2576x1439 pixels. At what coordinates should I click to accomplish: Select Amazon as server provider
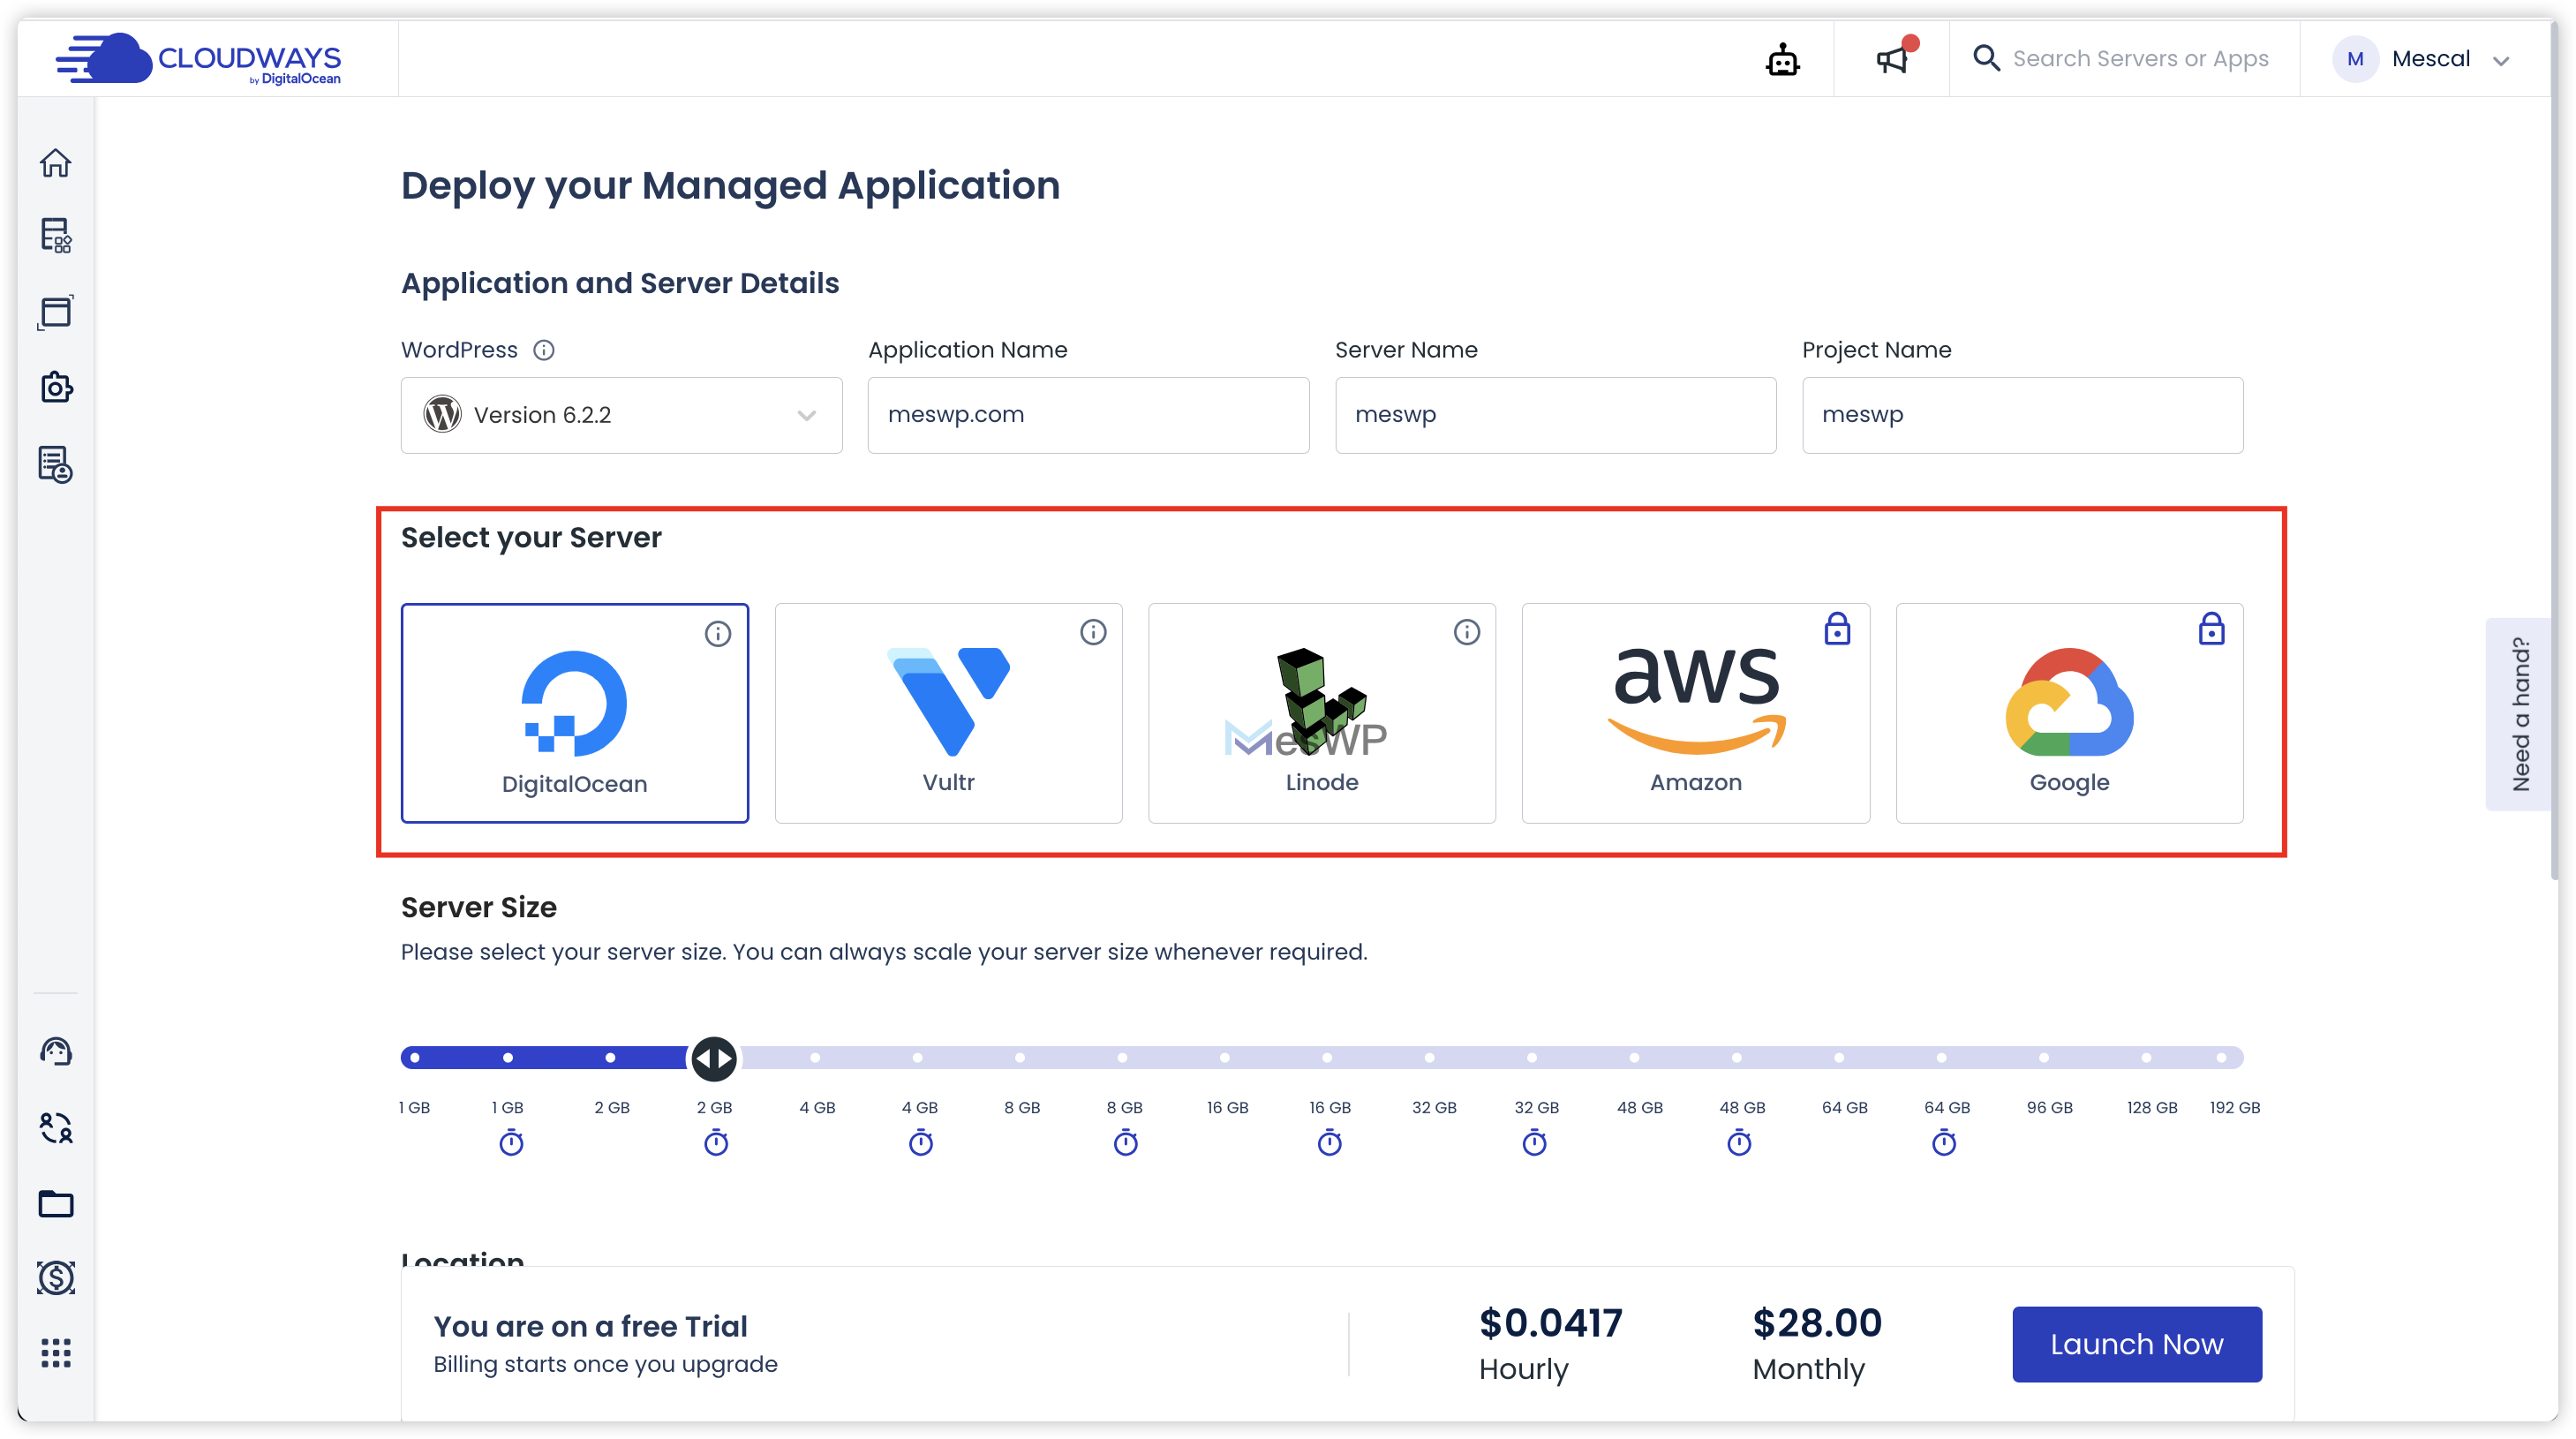pos(1696,713)
